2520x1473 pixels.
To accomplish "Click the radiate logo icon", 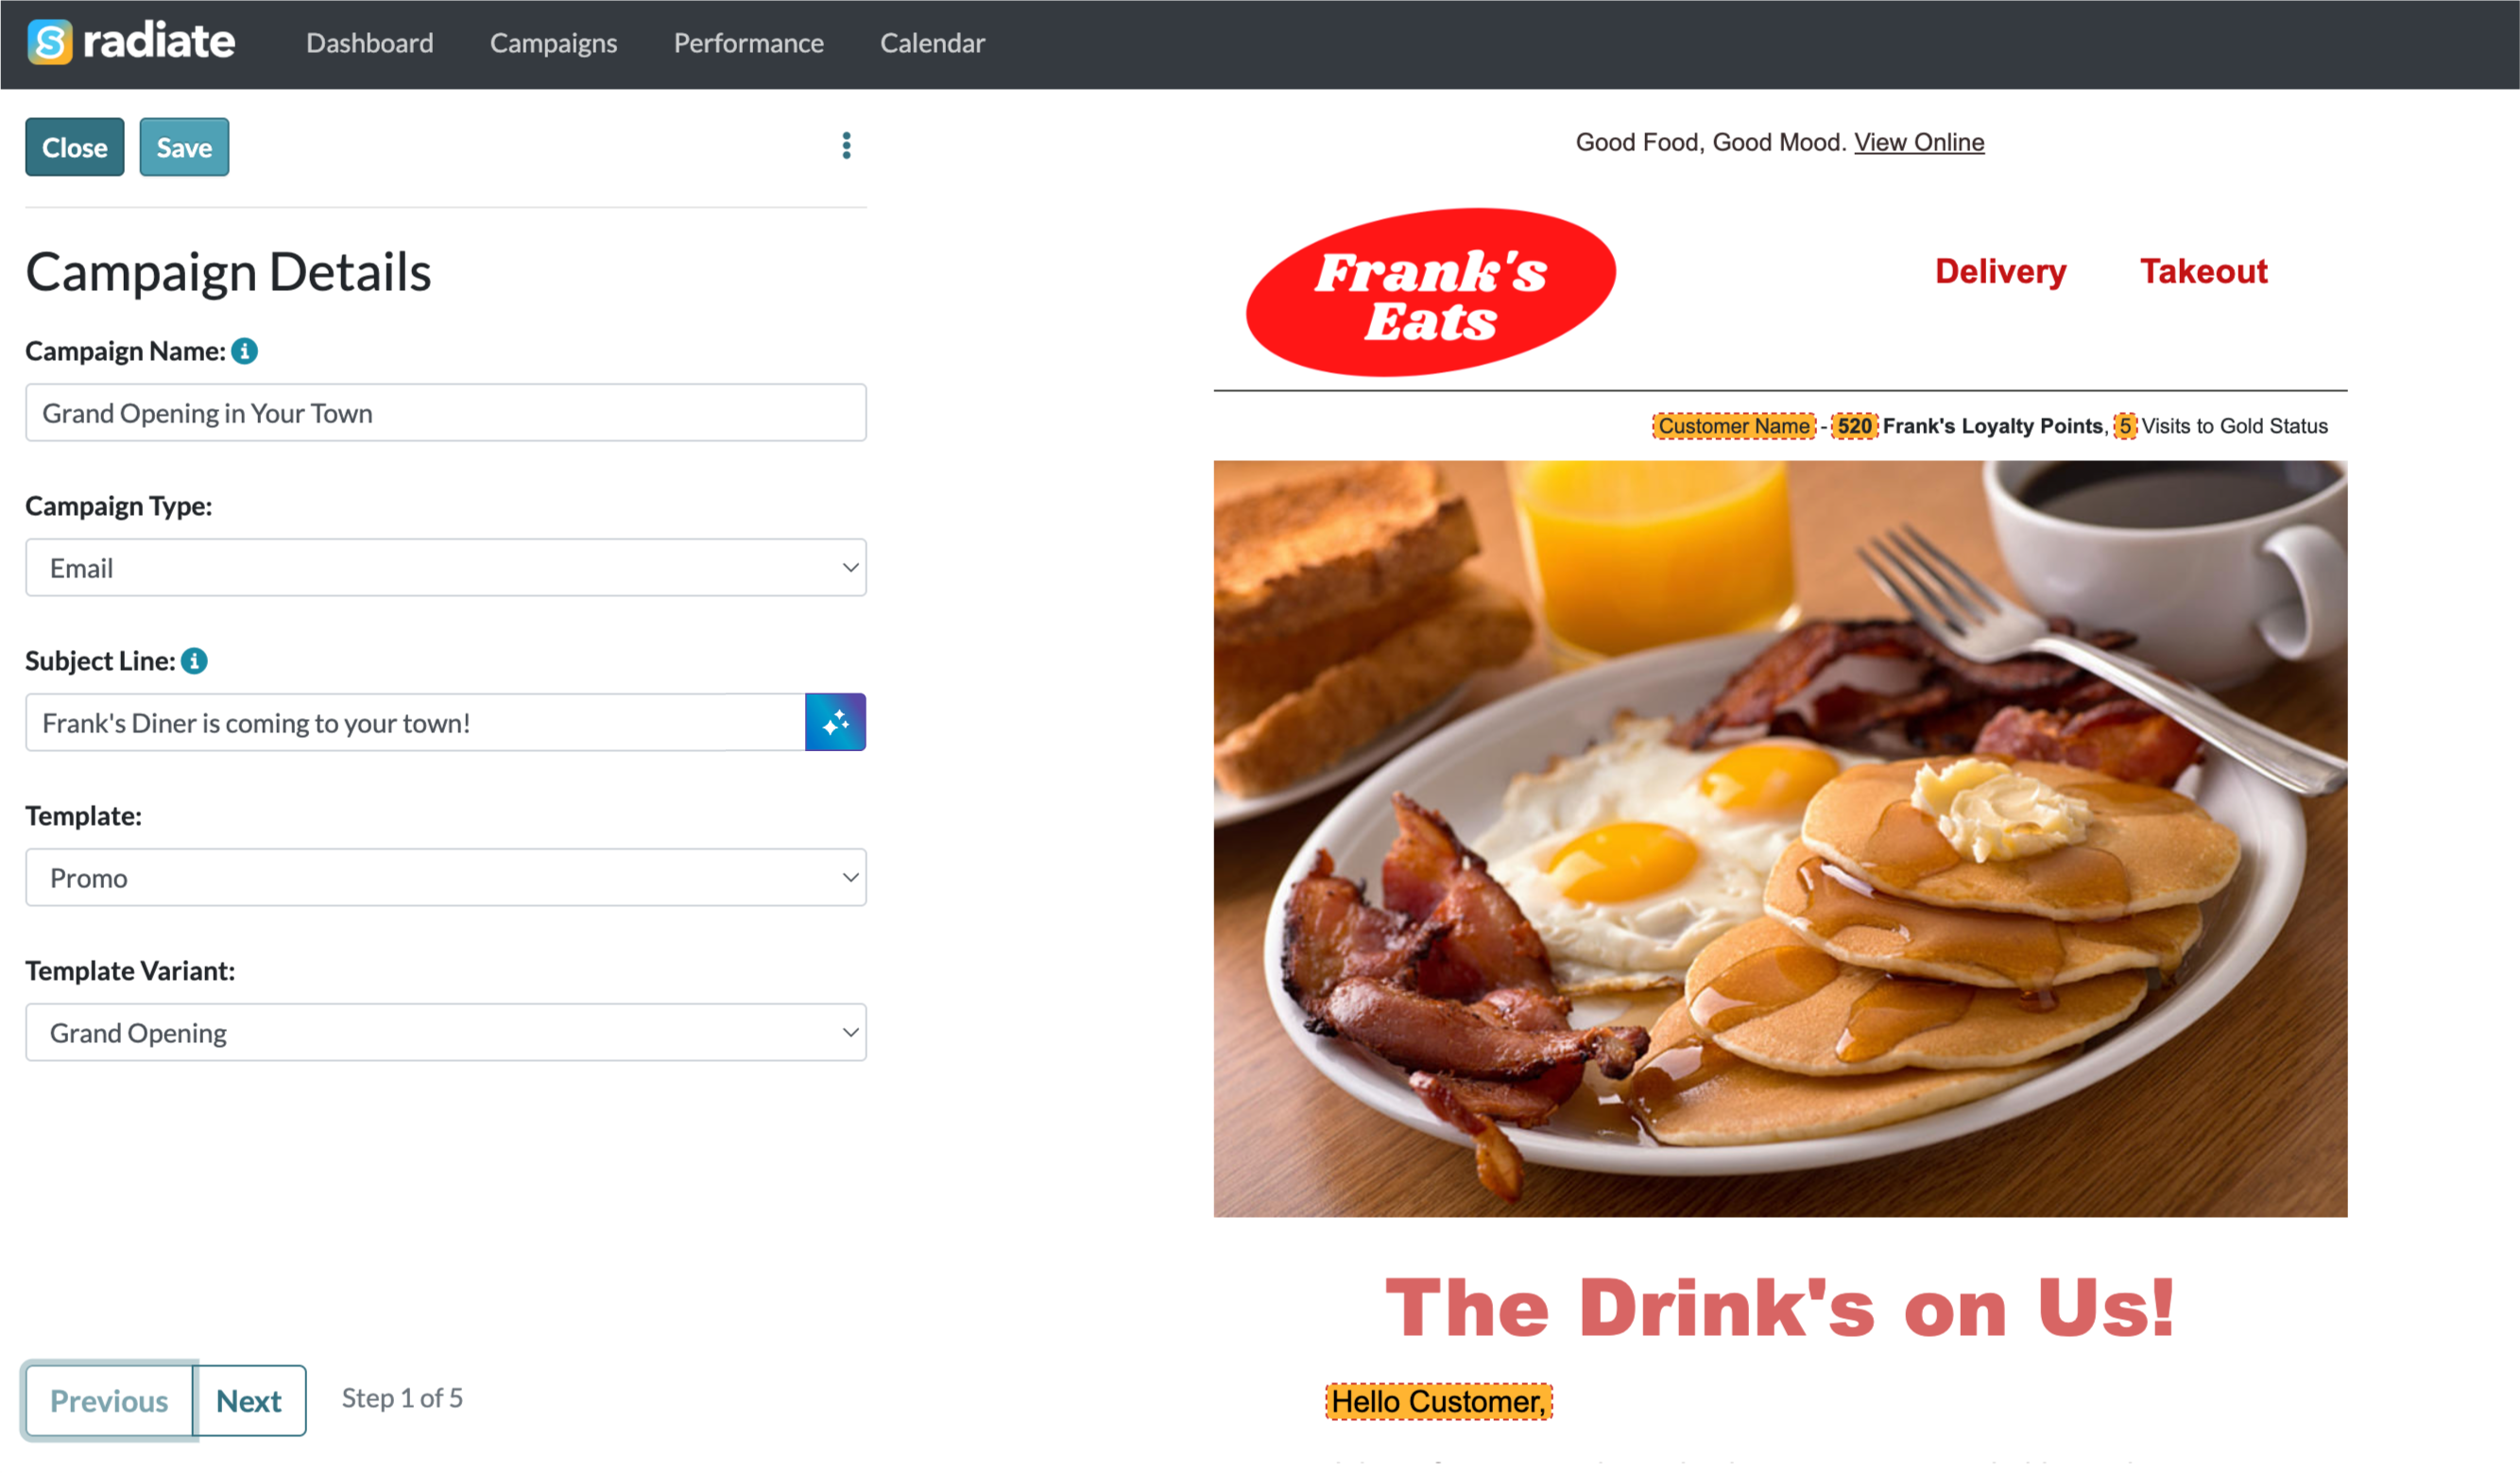I will [49, 42].
